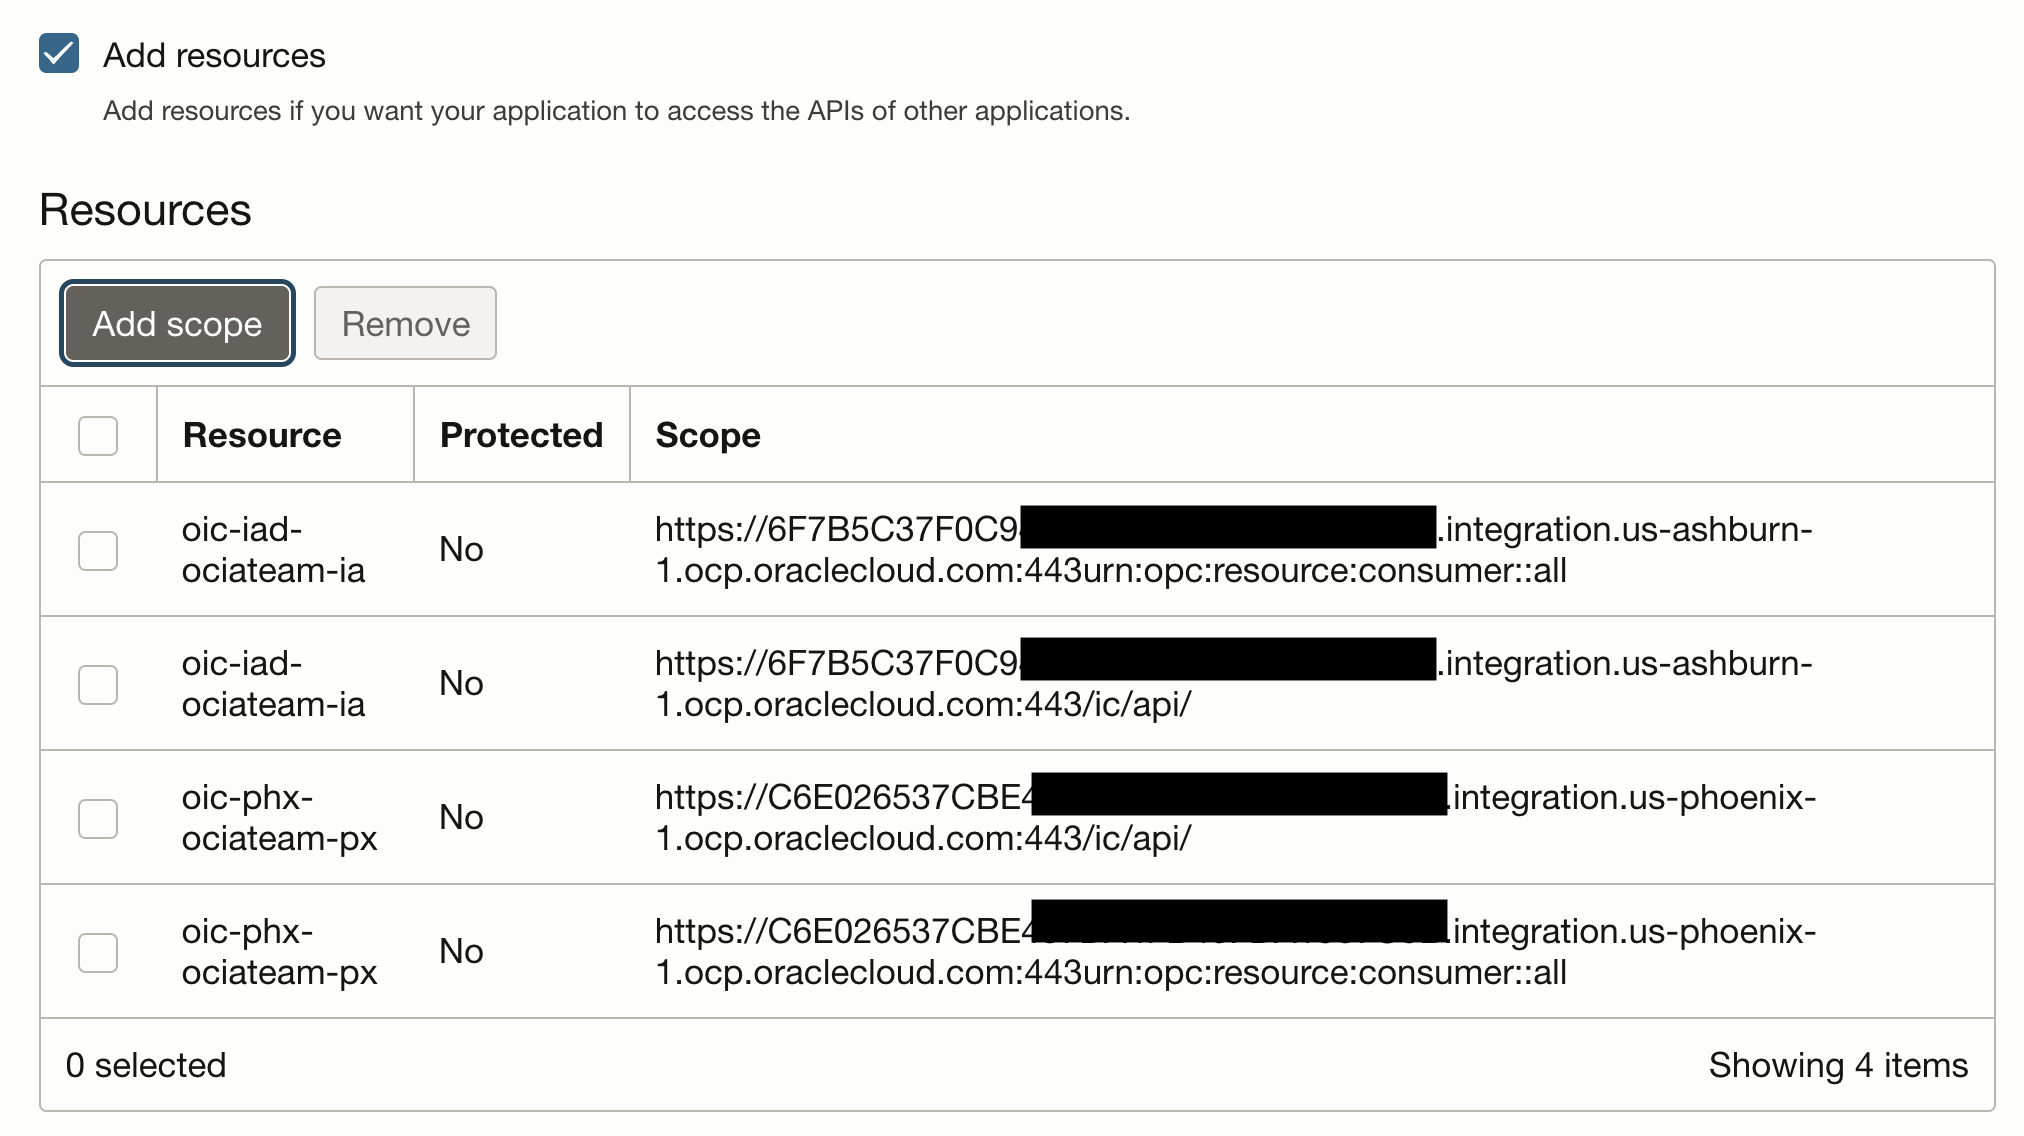Click the Protected column header
Image resolution: width=2024 pixels, height=1136 pixels.
[521, 436]
